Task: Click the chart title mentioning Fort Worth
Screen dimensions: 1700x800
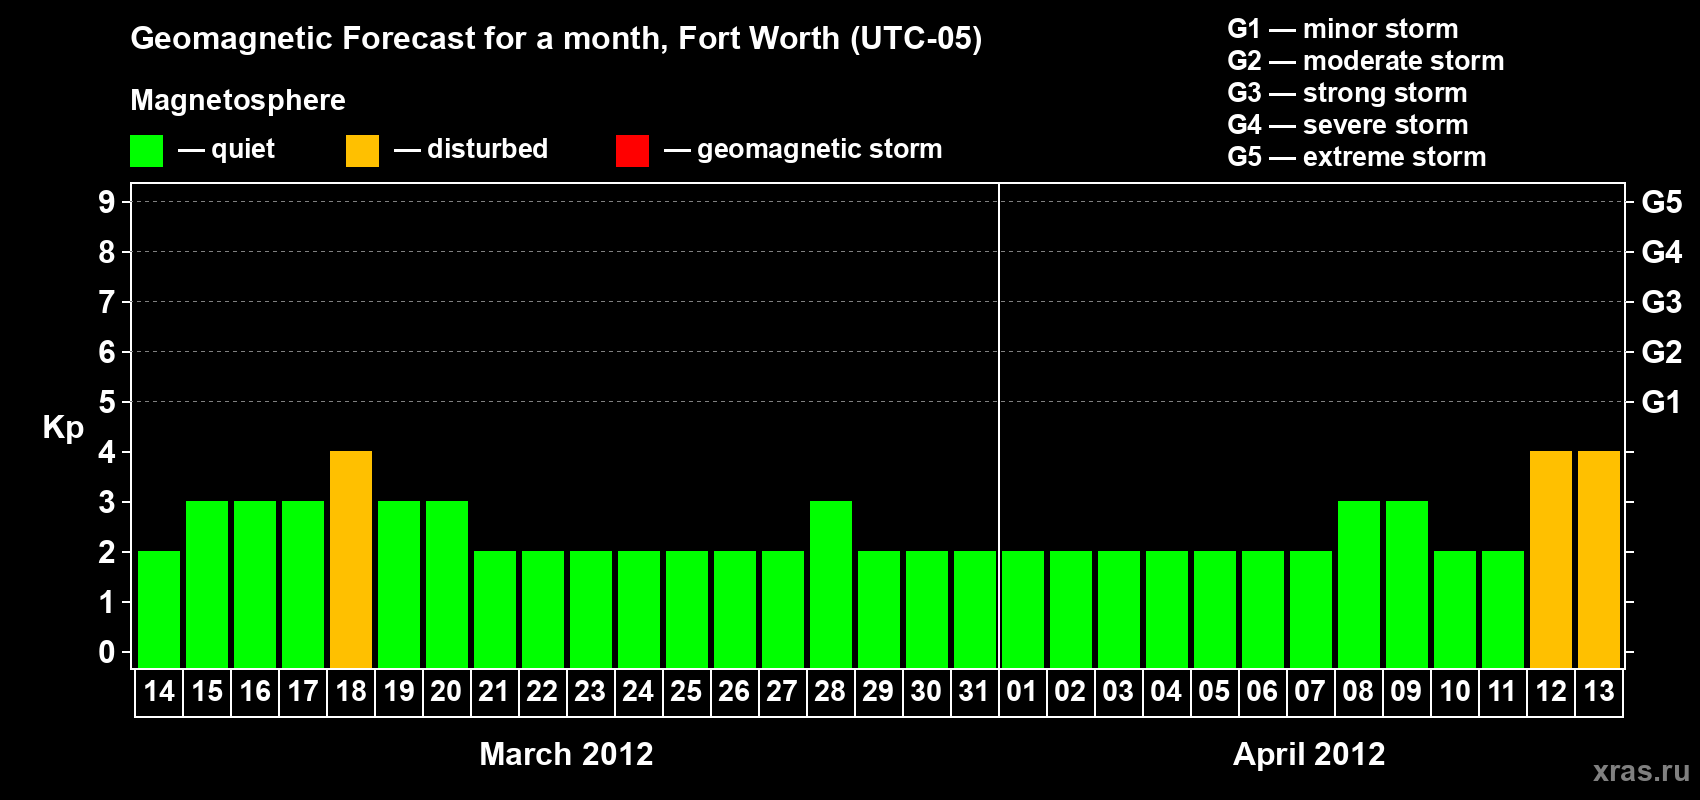Action: tap(556, 39)
